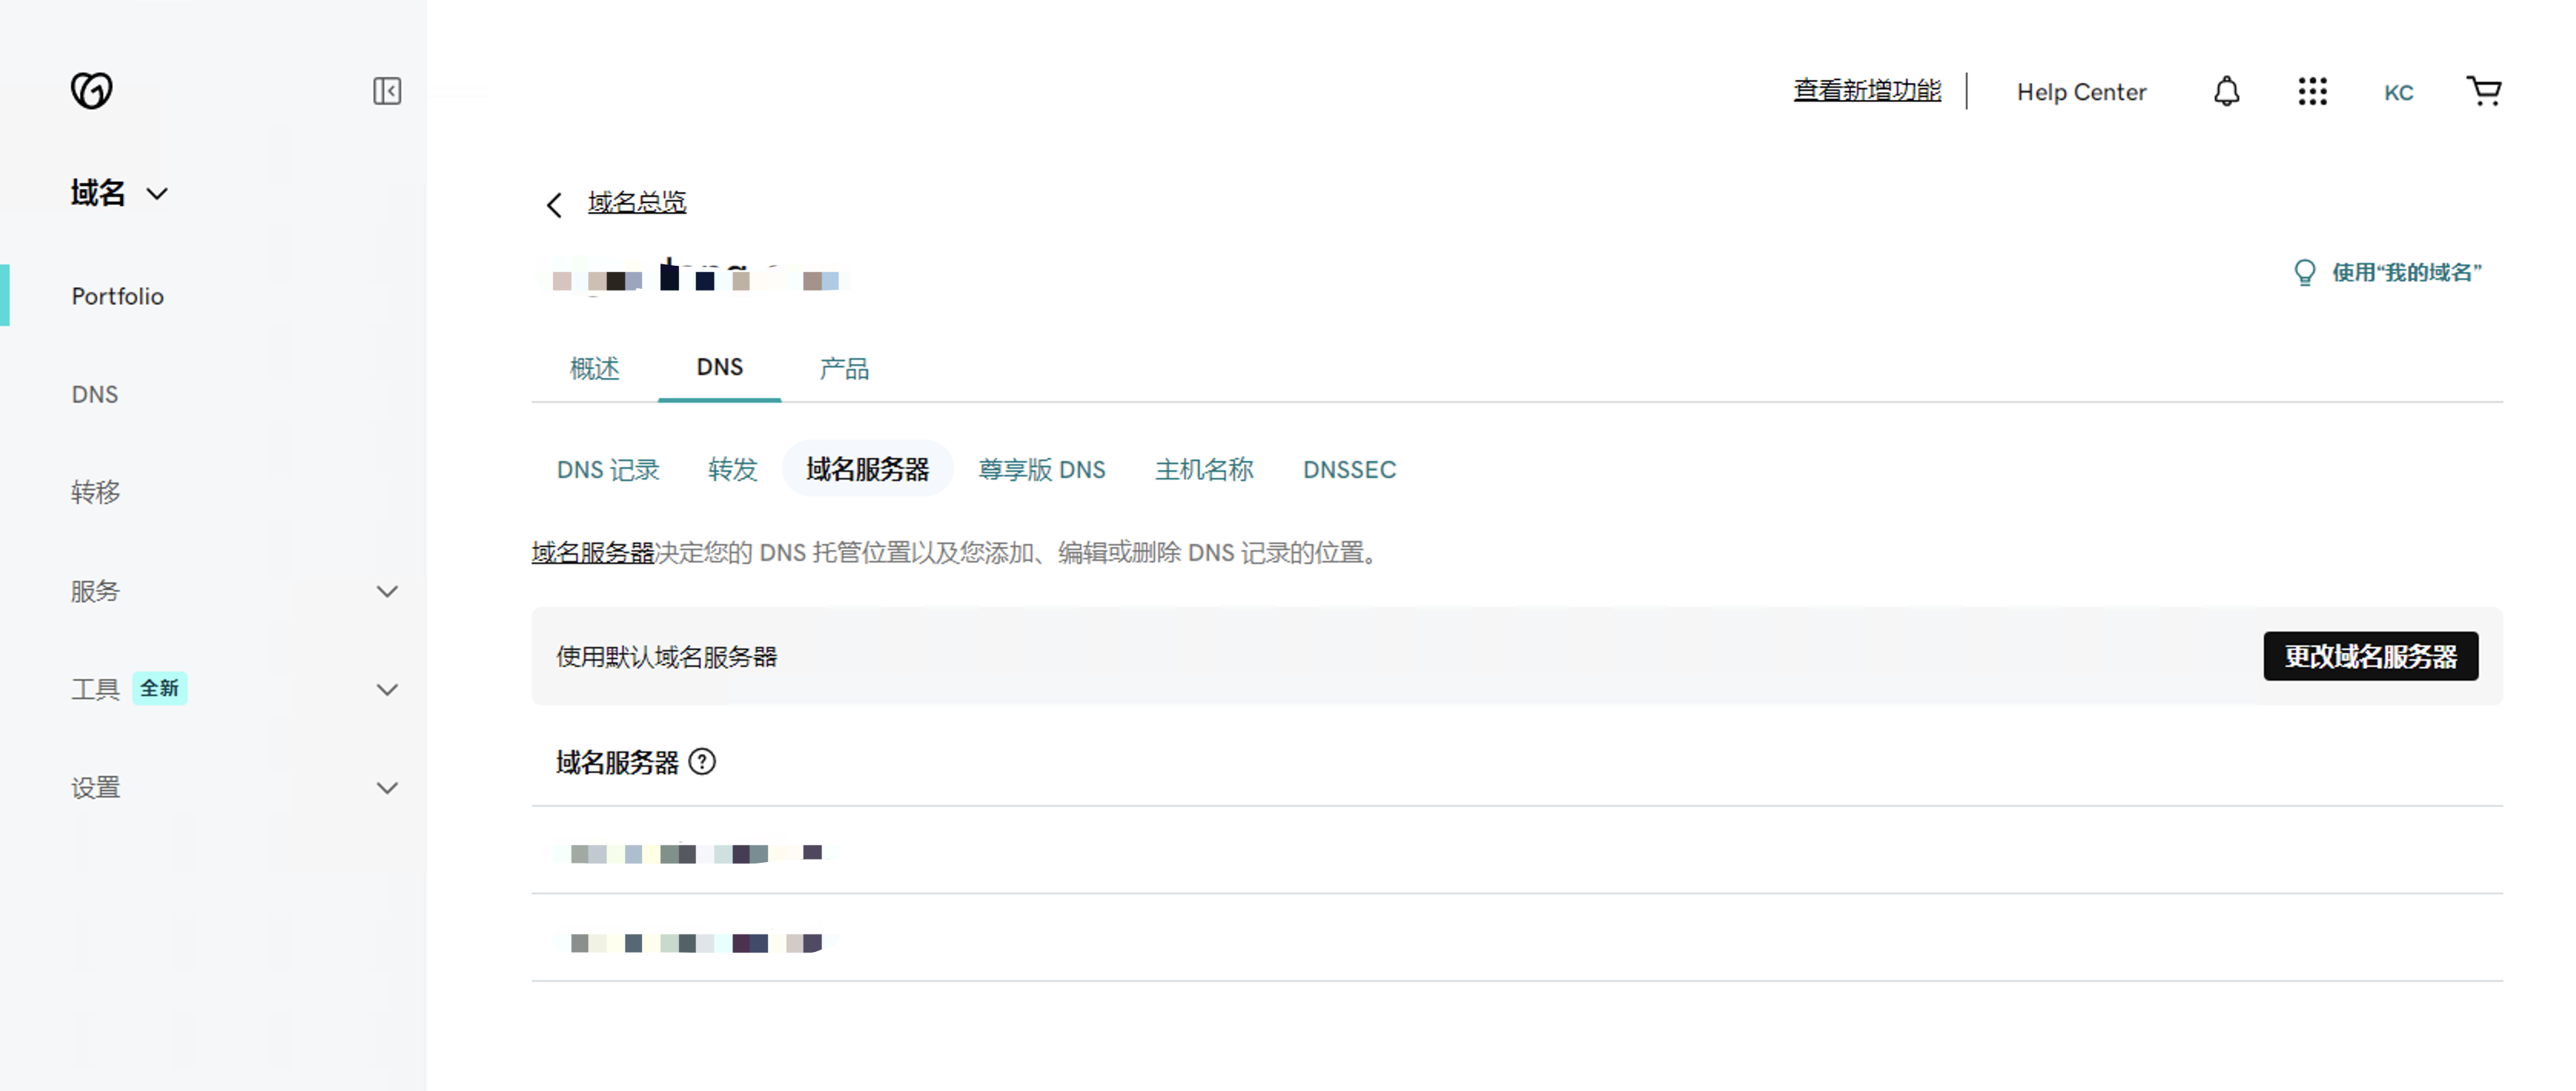This screenshot has height=1091, width=2576.
Task: Open the shopping cart icon
Action: tap(2484, 91)
